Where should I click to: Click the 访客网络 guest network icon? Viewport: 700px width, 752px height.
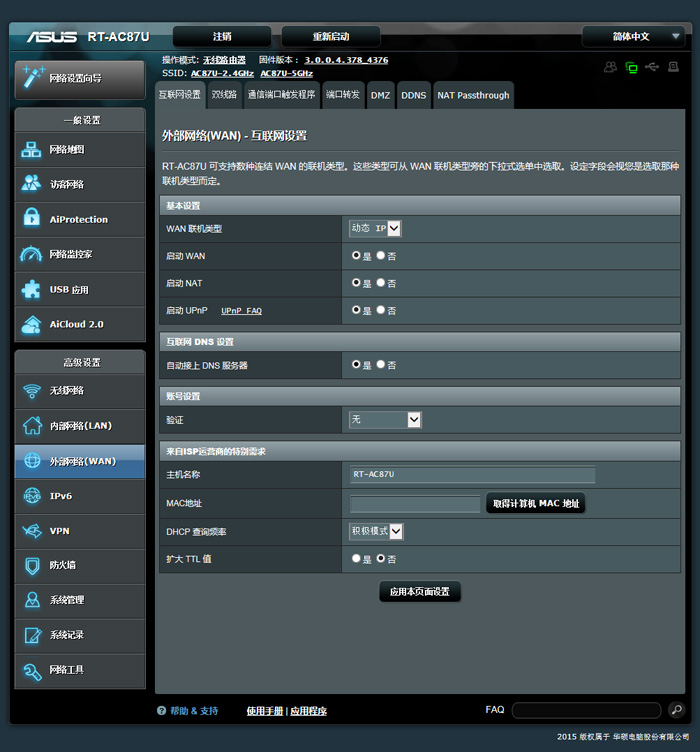coord(31,183)
